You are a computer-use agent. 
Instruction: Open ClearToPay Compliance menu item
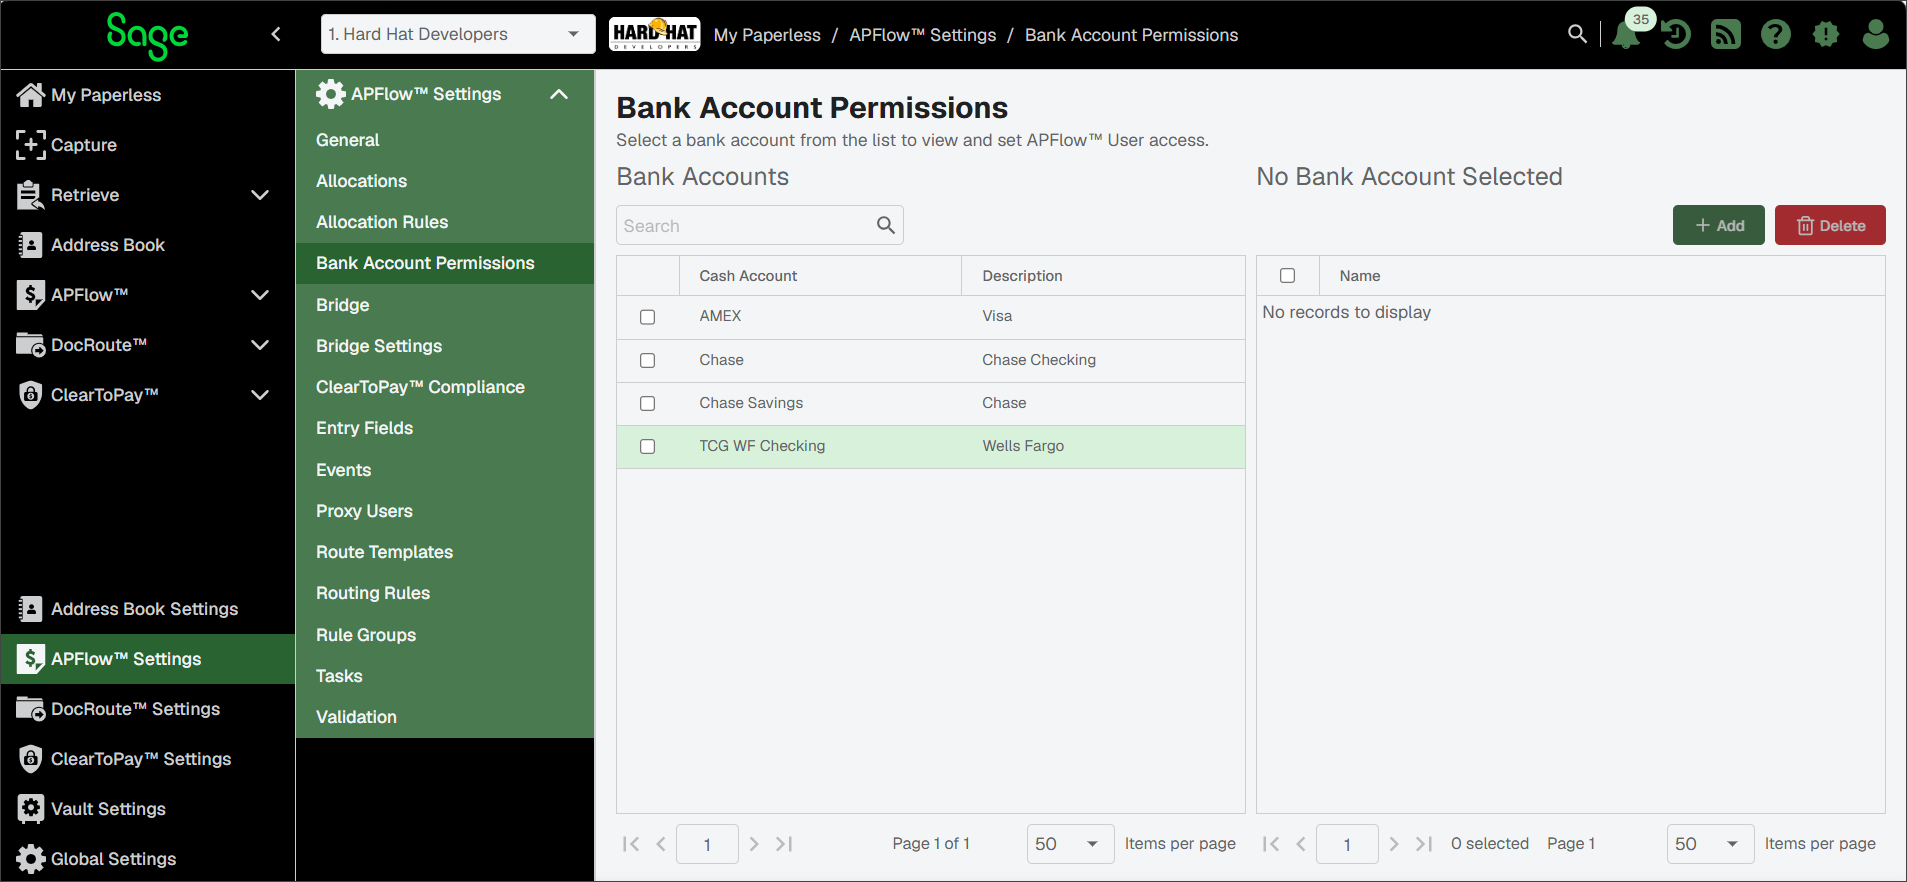(445, 387)
